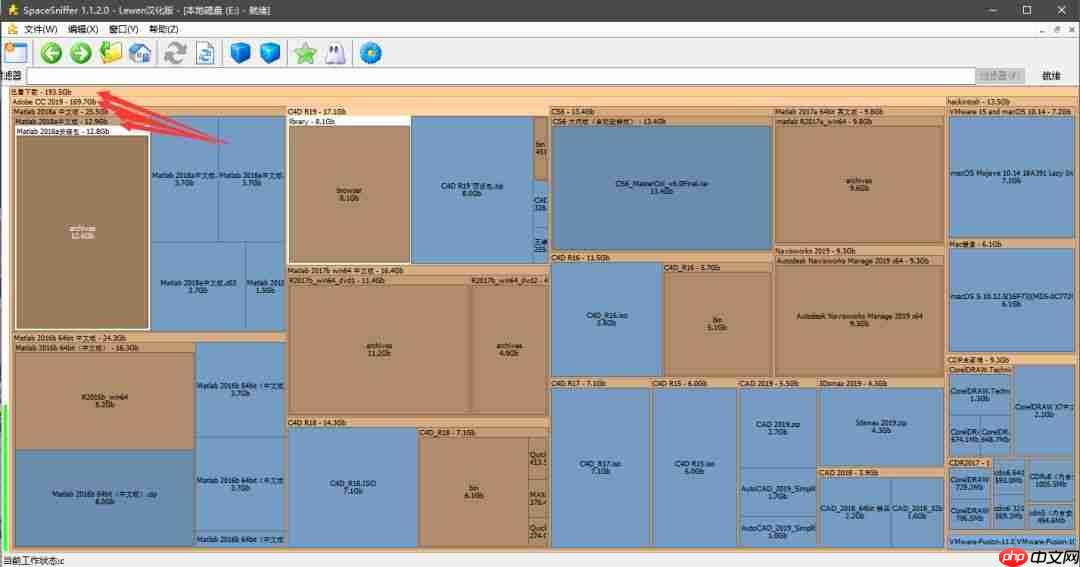Click the CS6 - 13.4Gb header

[x=573, y=111]
